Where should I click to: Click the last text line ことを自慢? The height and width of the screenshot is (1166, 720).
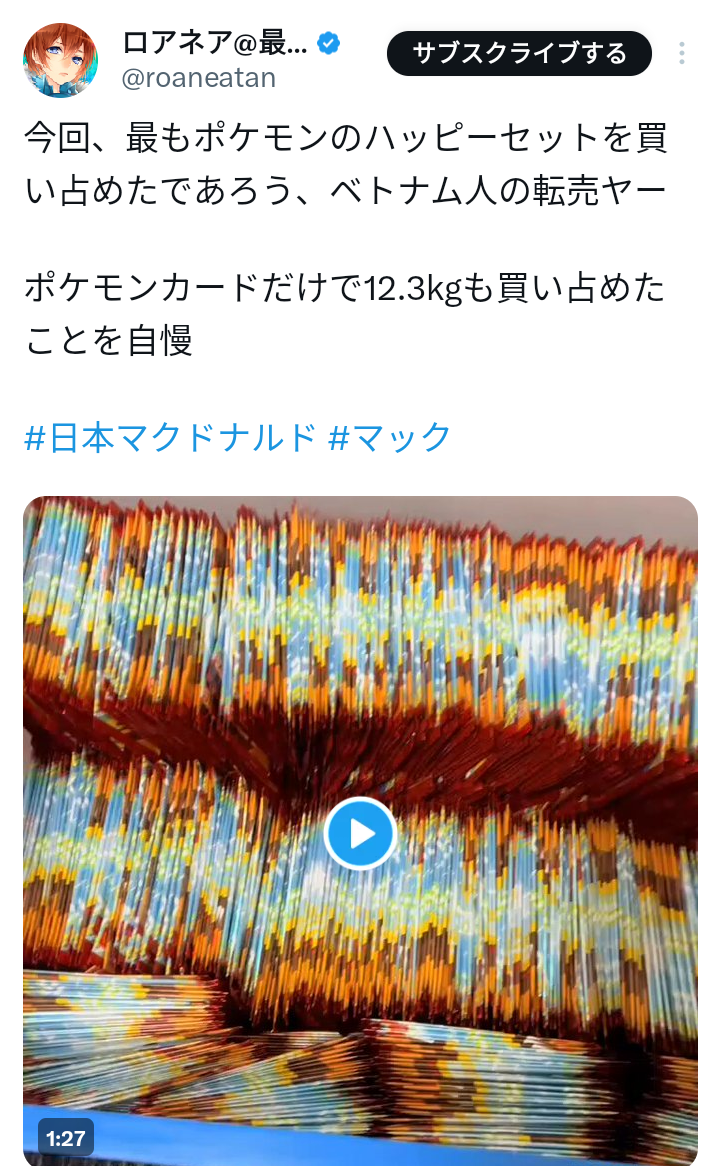coord(109,339)
